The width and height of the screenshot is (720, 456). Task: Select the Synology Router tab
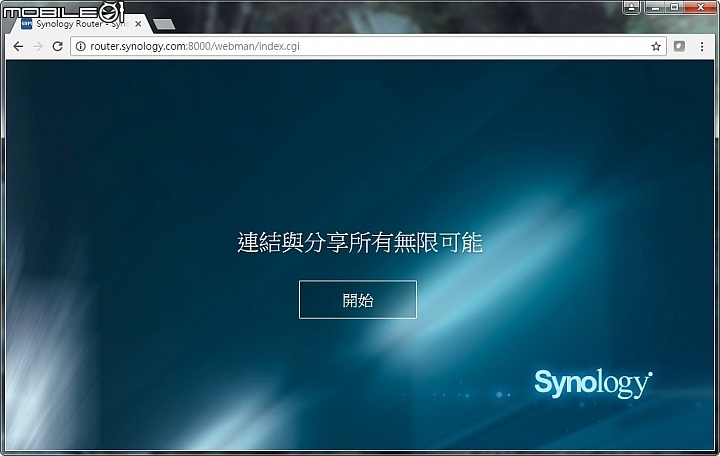(x=78, y=24)
